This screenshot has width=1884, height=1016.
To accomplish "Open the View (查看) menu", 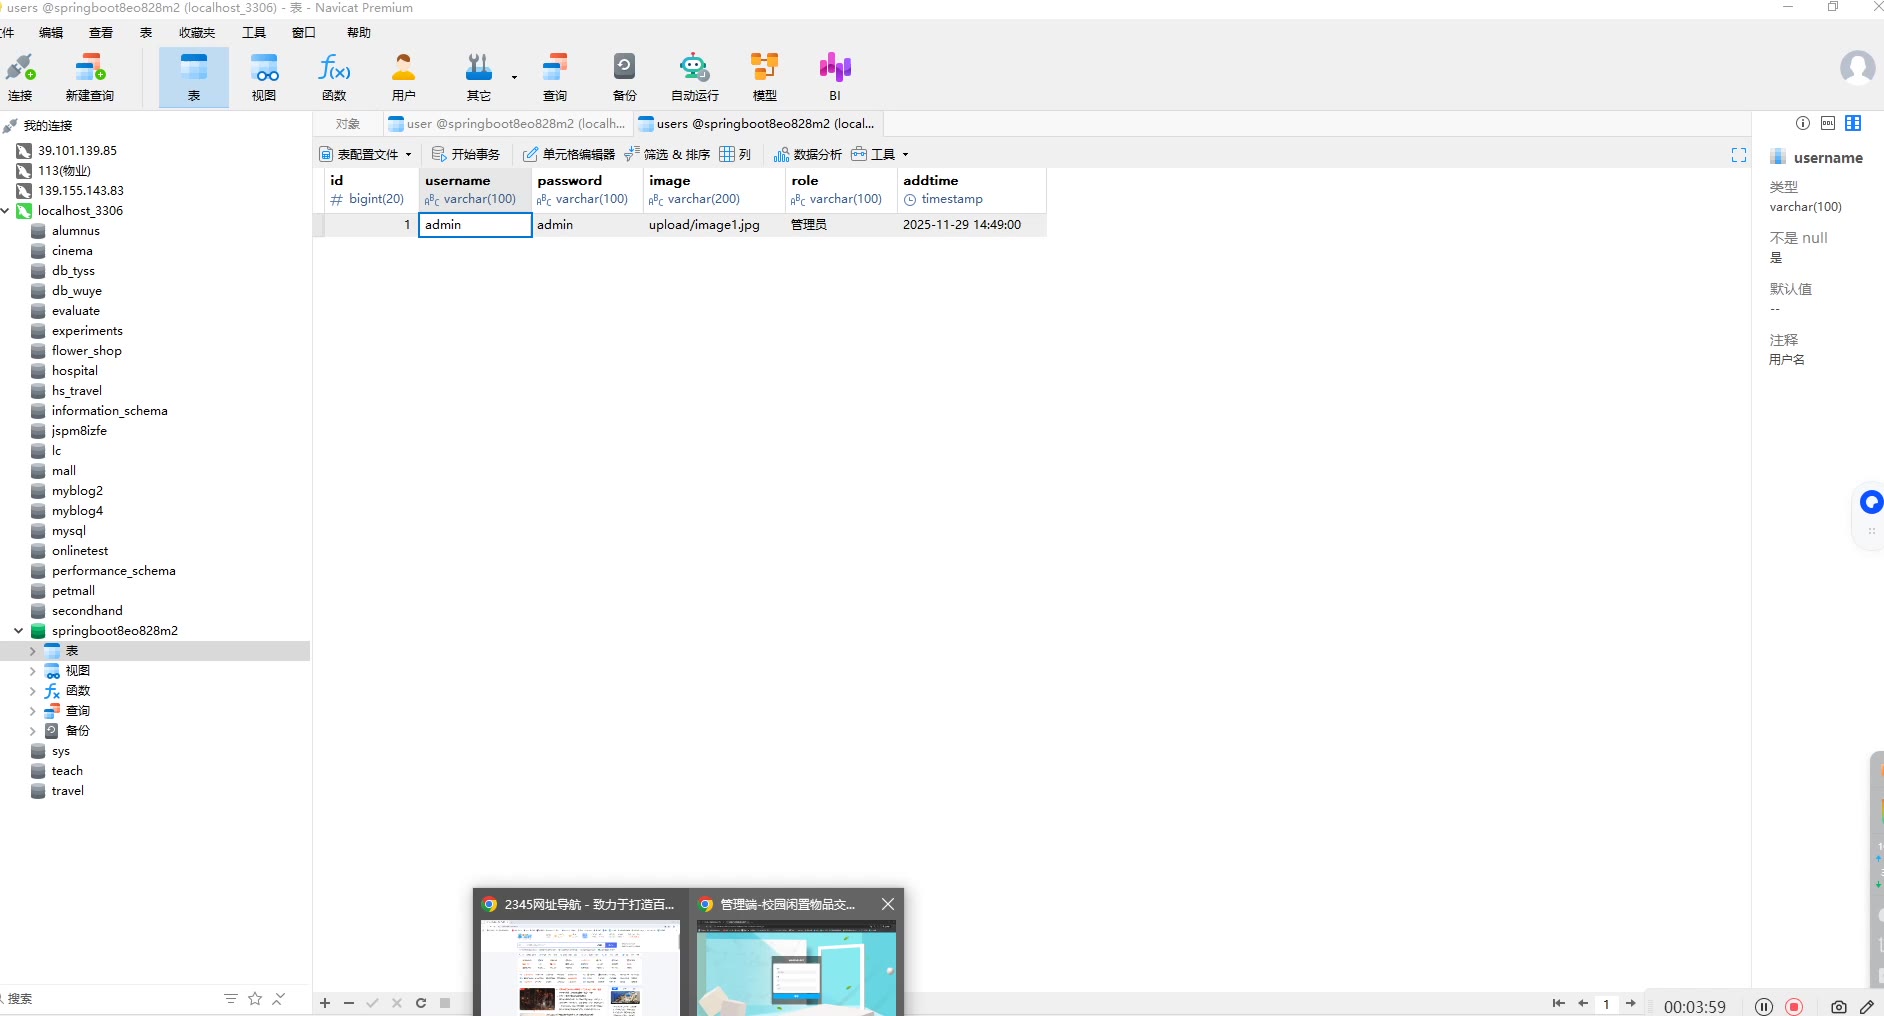I will pos(101,33).
